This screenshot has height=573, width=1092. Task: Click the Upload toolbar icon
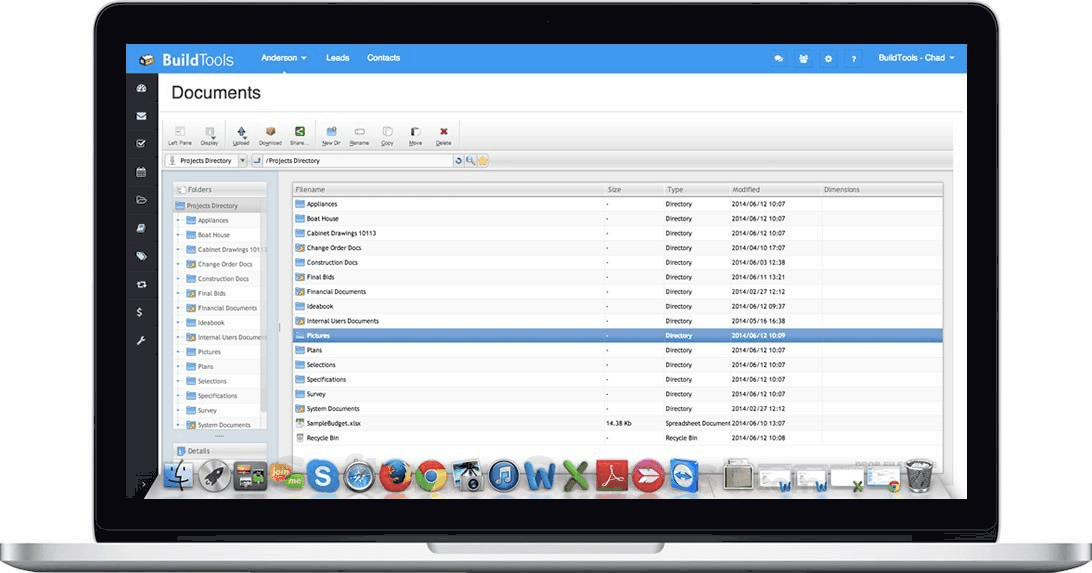(x=241, y=132)
